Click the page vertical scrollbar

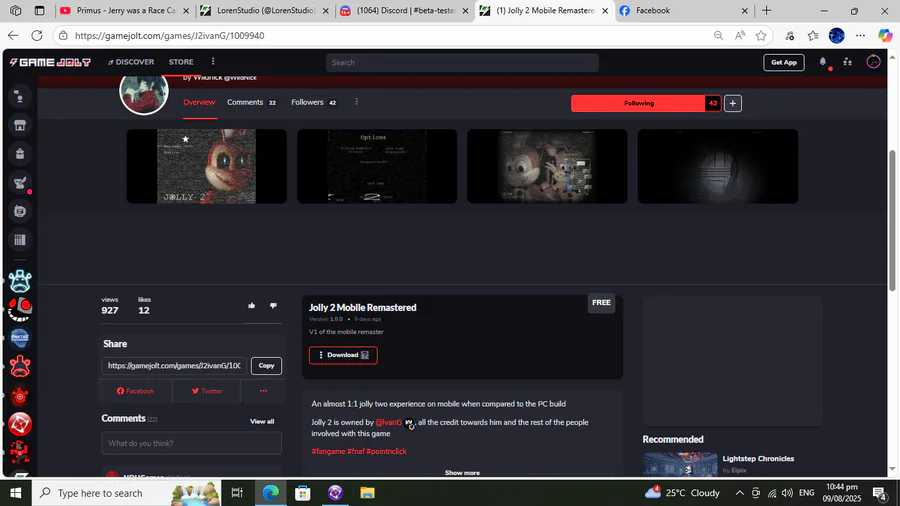click(892, 220)
